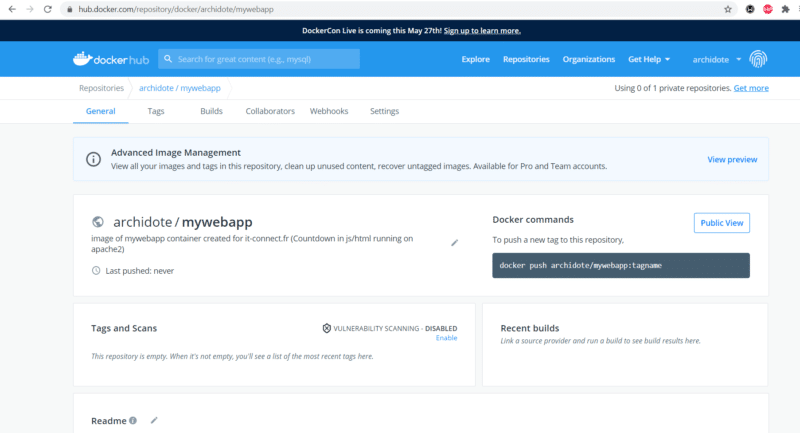Click archidote / mywebapp breadcrumb
The width and height of the screenshot is (800, 433).
(x=180, y=88)
